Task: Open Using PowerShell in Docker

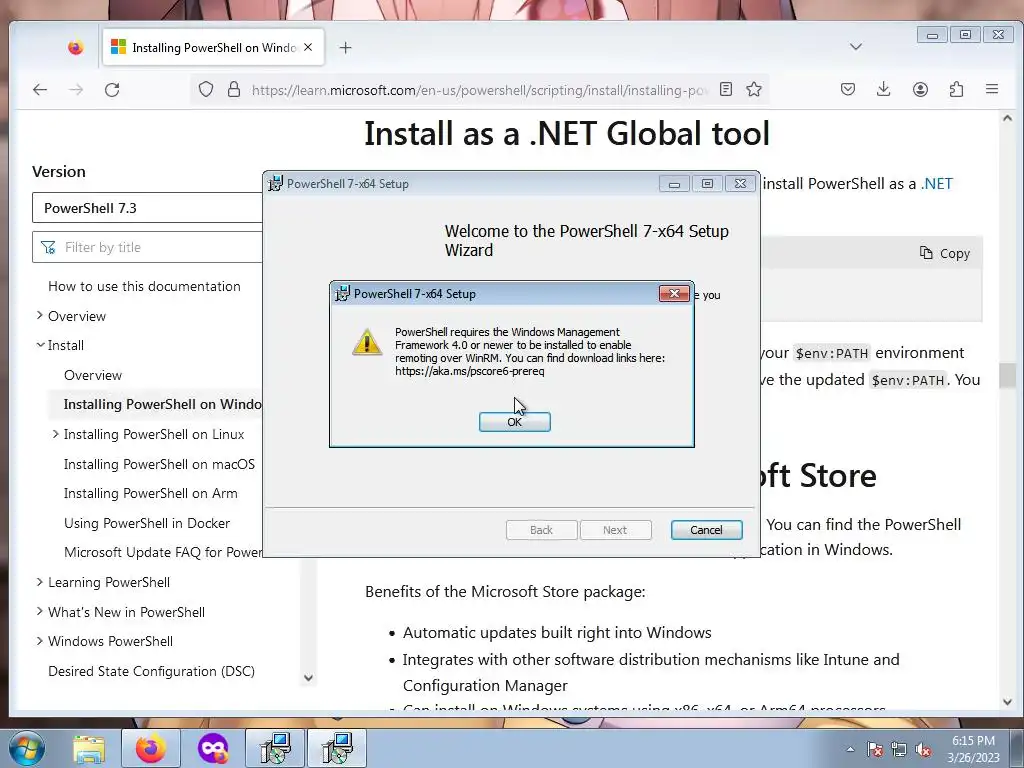Action: point(147,523)
